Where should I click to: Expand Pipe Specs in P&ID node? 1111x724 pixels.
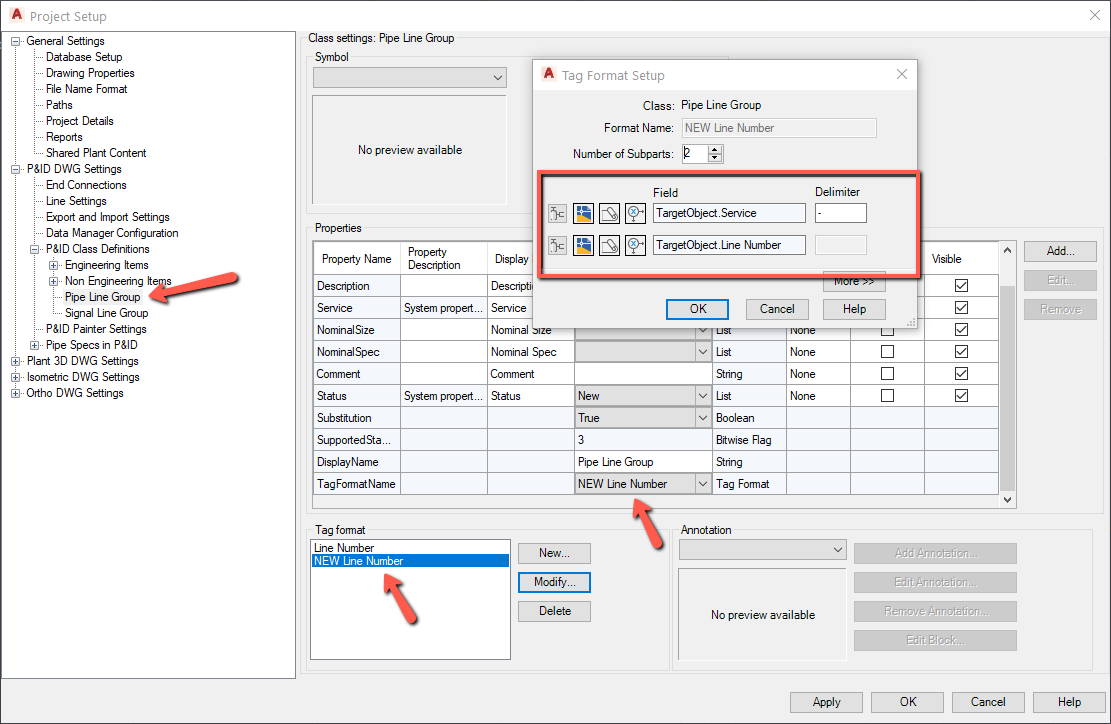pyautogui.click(x=35, y=346)
